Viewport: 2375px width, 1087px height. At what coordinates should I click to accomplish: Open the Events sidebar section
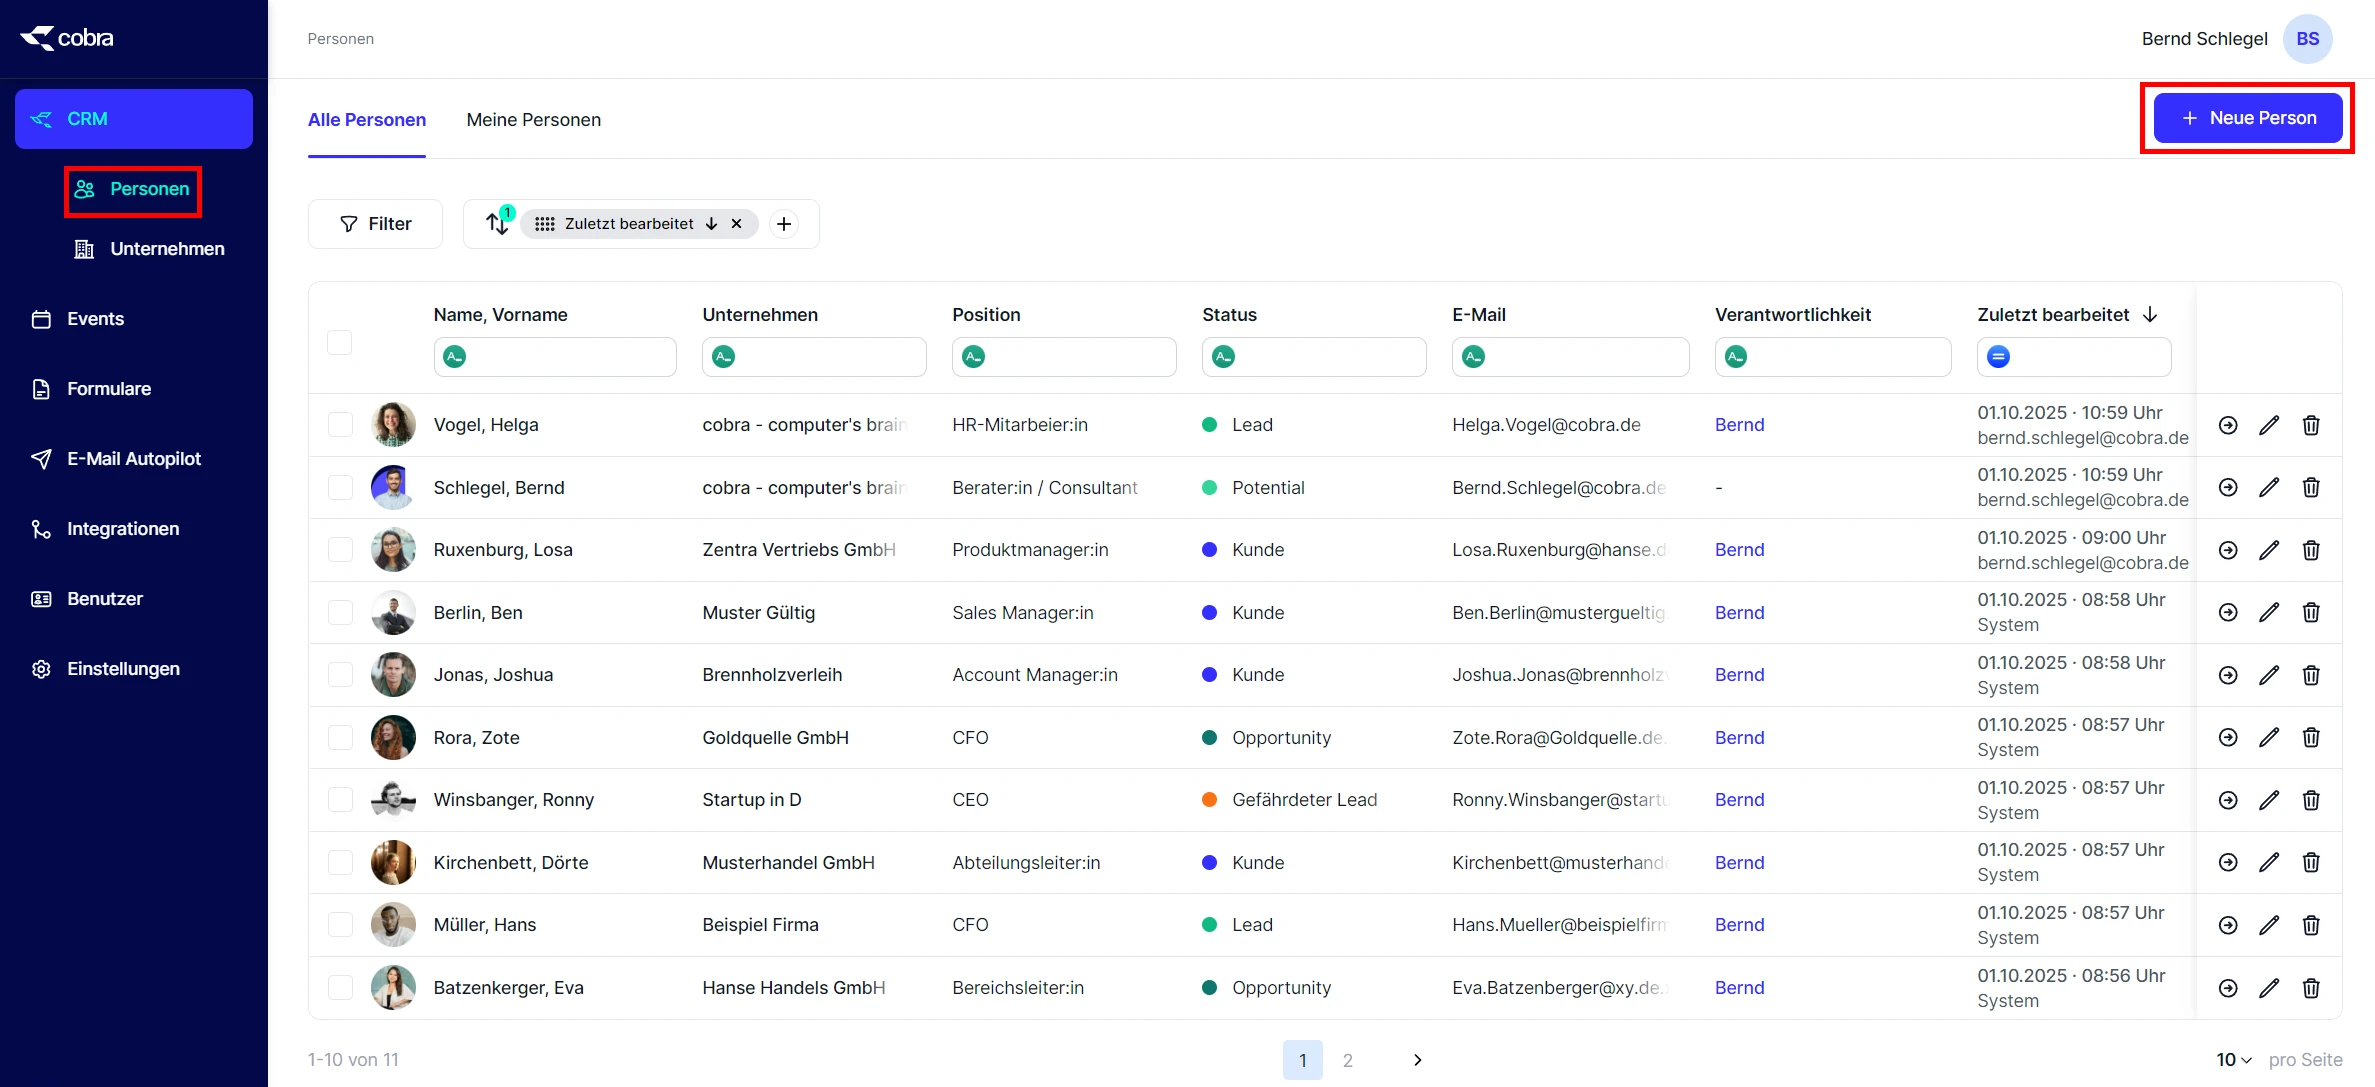(95, 319)
